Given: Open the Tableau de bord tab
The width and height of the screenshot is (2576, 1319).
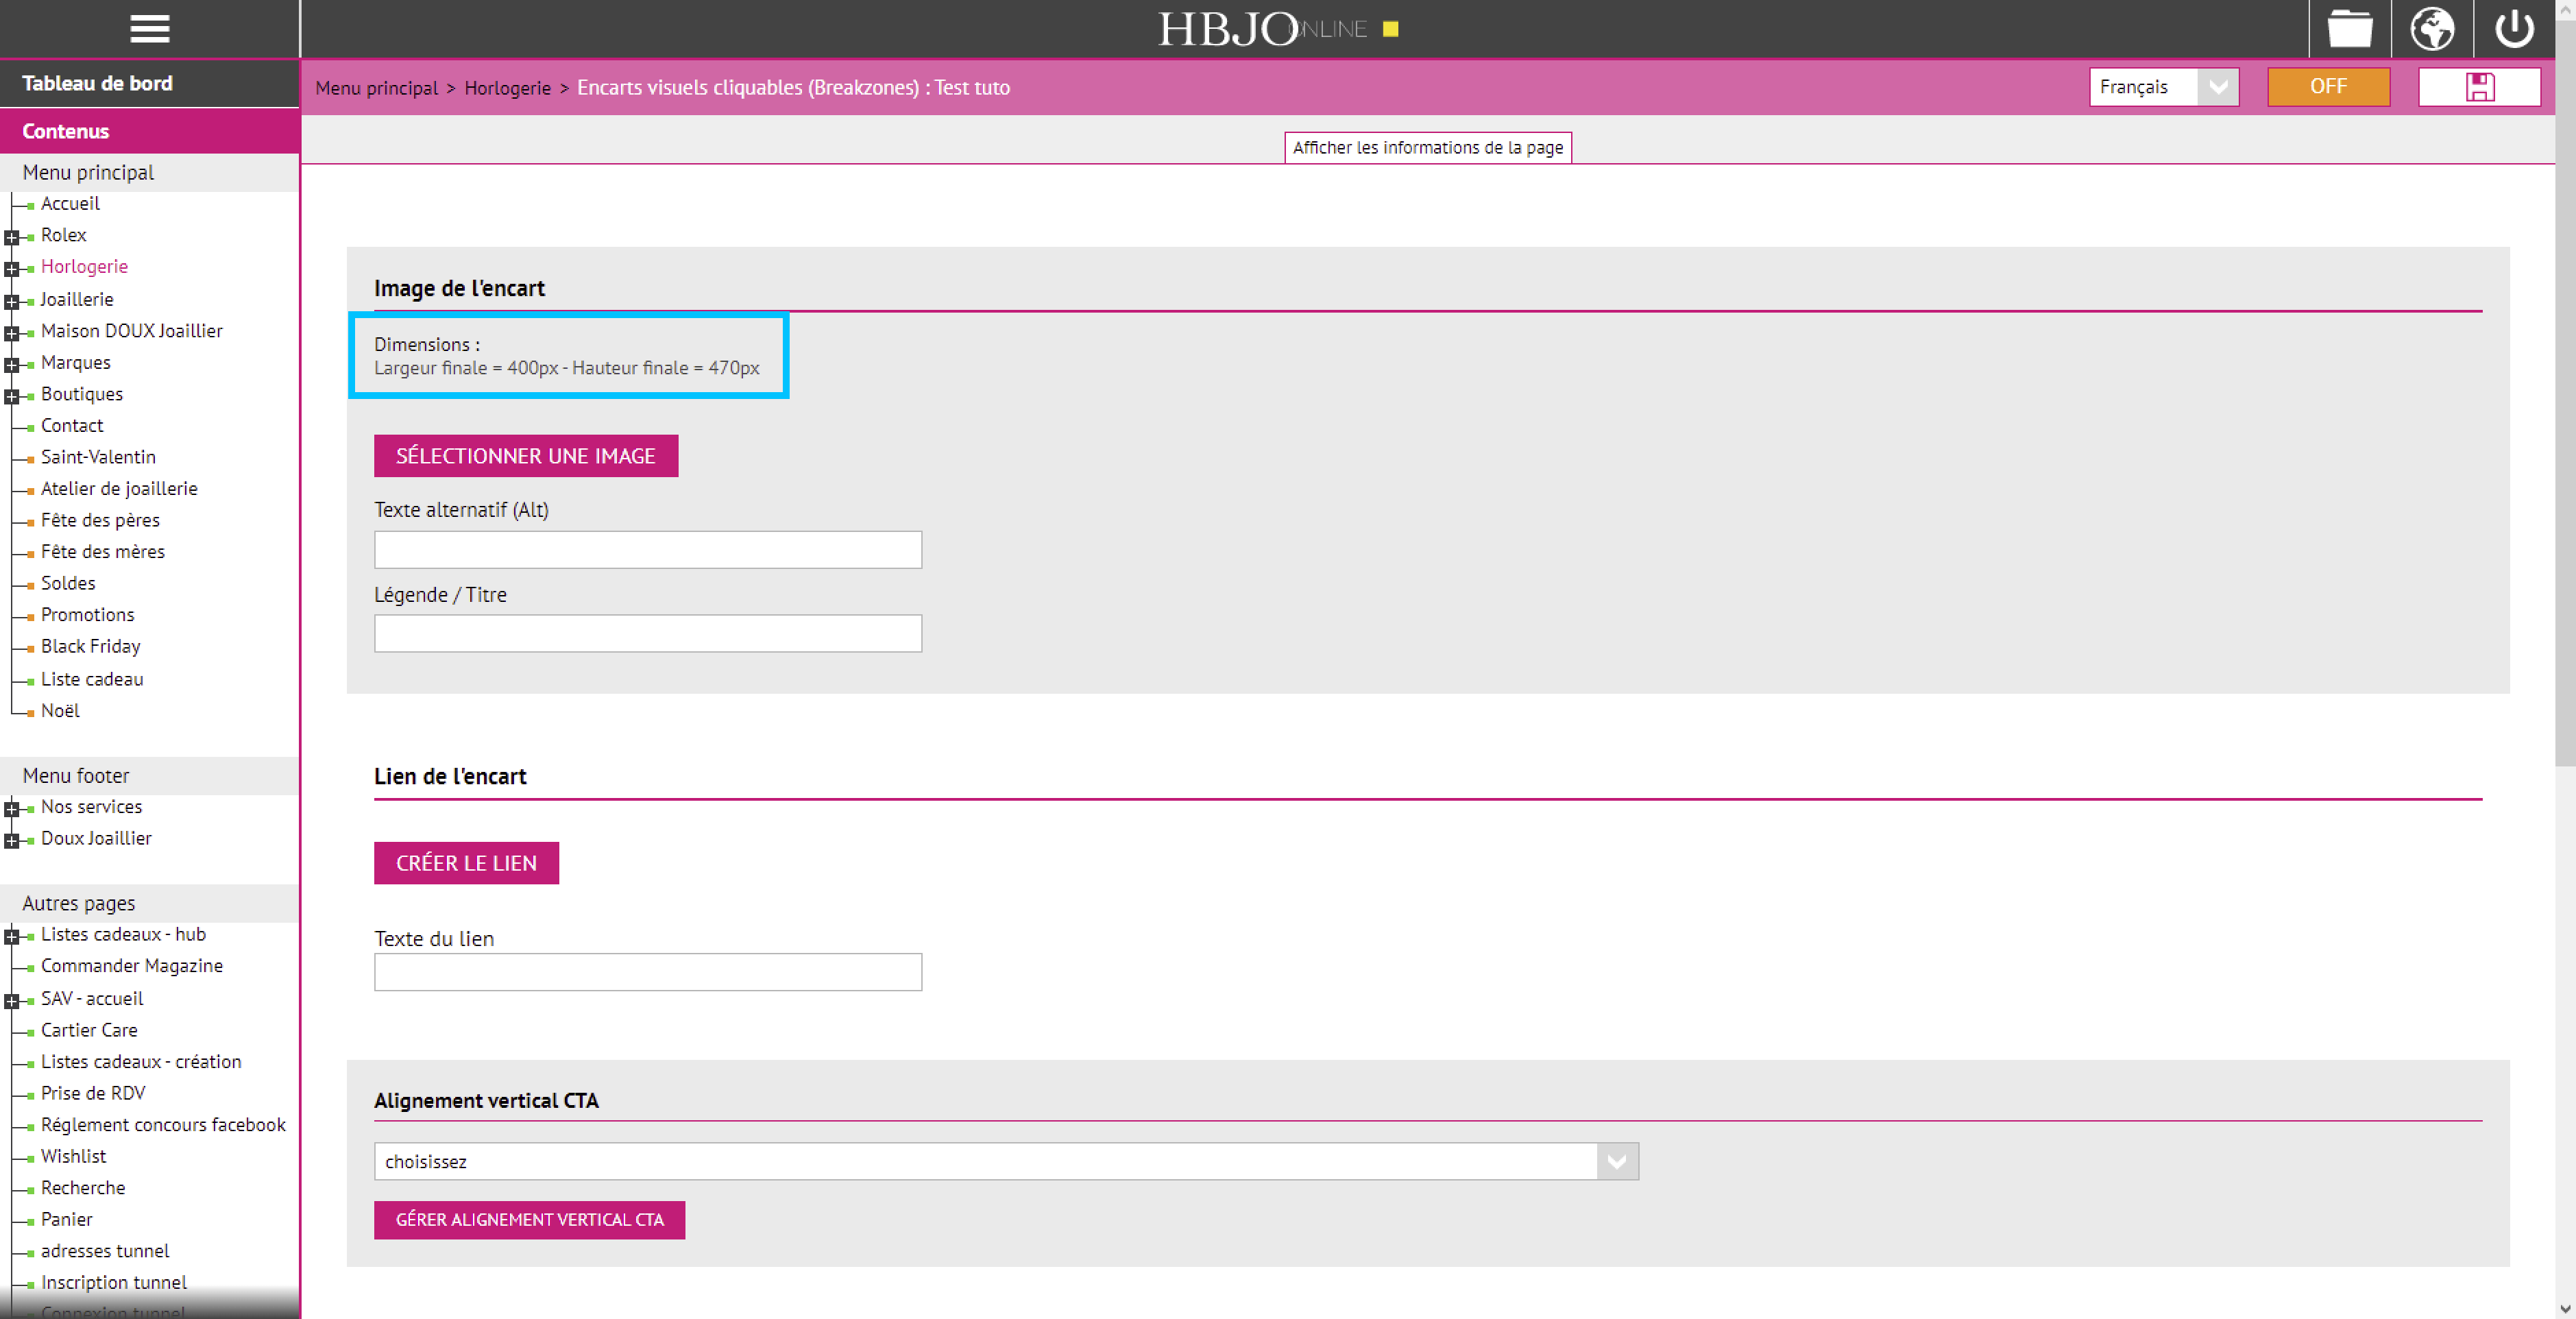Looking at the screenshot, I should point(97,83).
